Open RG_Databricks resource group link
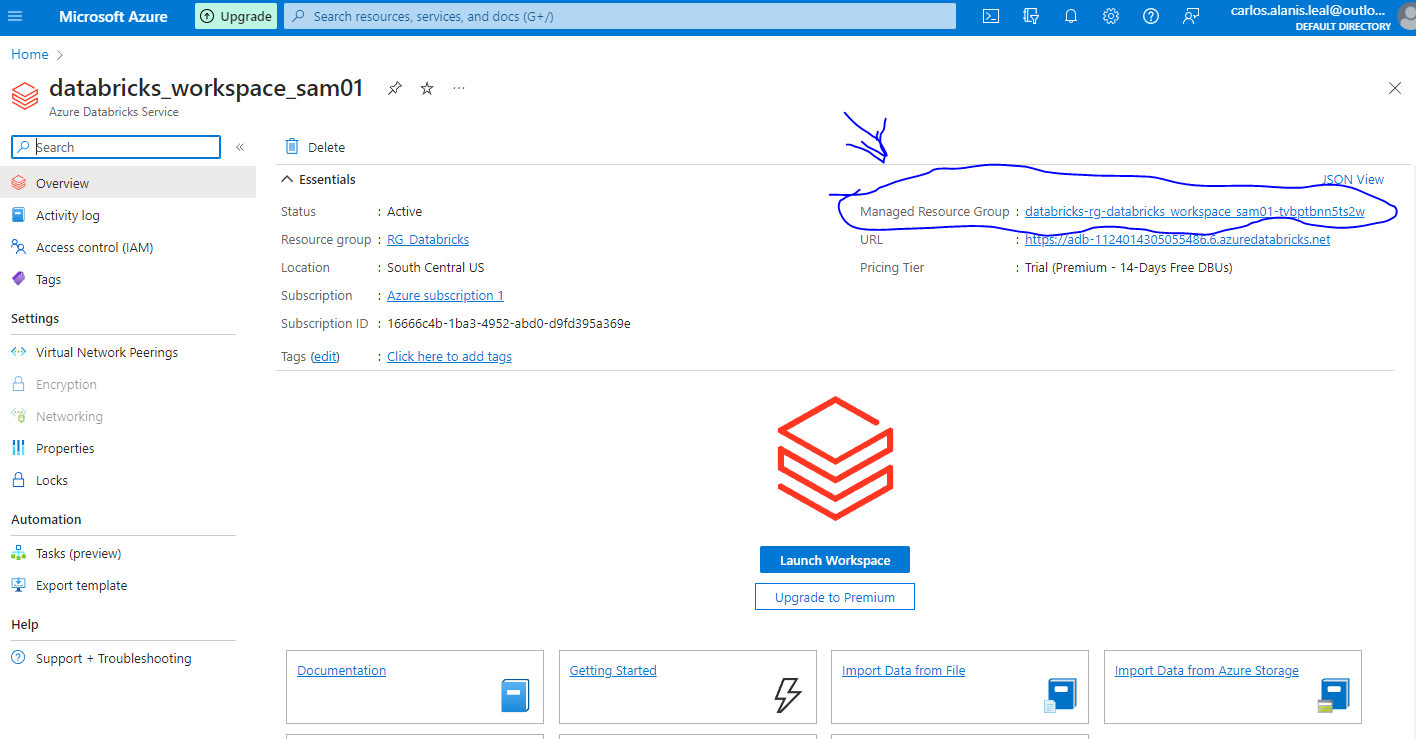The image size is (1416, 739). tap(428, 239)
